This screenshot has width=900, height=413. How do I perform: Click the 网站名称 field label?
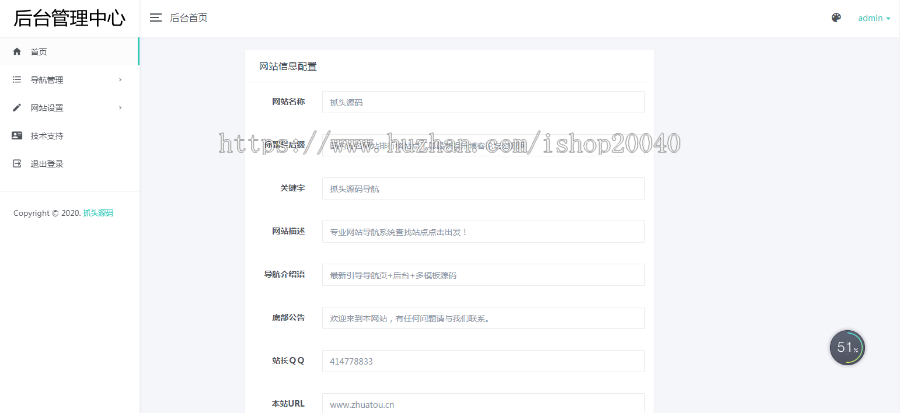point(288,102)
